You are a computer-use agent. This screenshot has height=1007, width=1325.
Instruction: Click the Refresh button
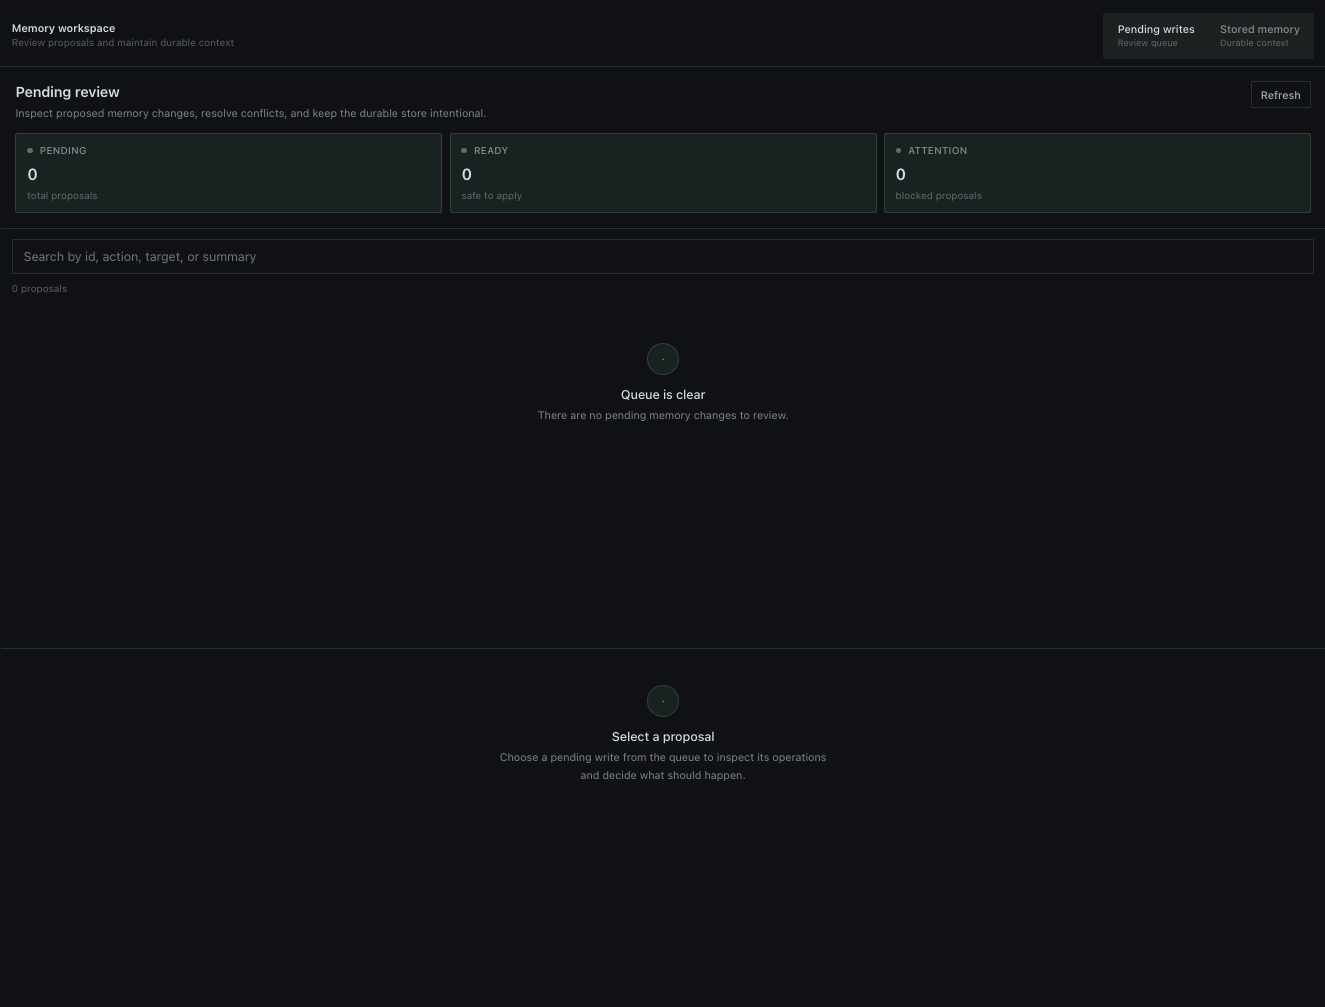pyautogui.click(x=1280, y=95)
